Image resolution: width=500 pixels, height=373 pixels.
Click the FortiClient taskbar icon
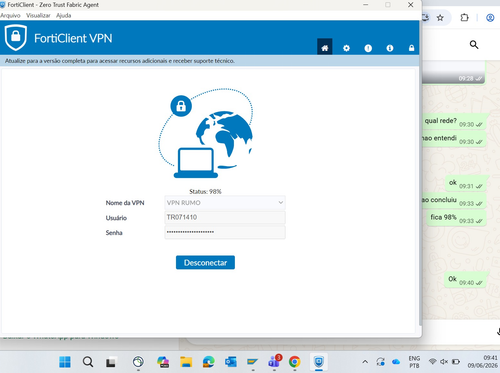(x=319, y=362)
